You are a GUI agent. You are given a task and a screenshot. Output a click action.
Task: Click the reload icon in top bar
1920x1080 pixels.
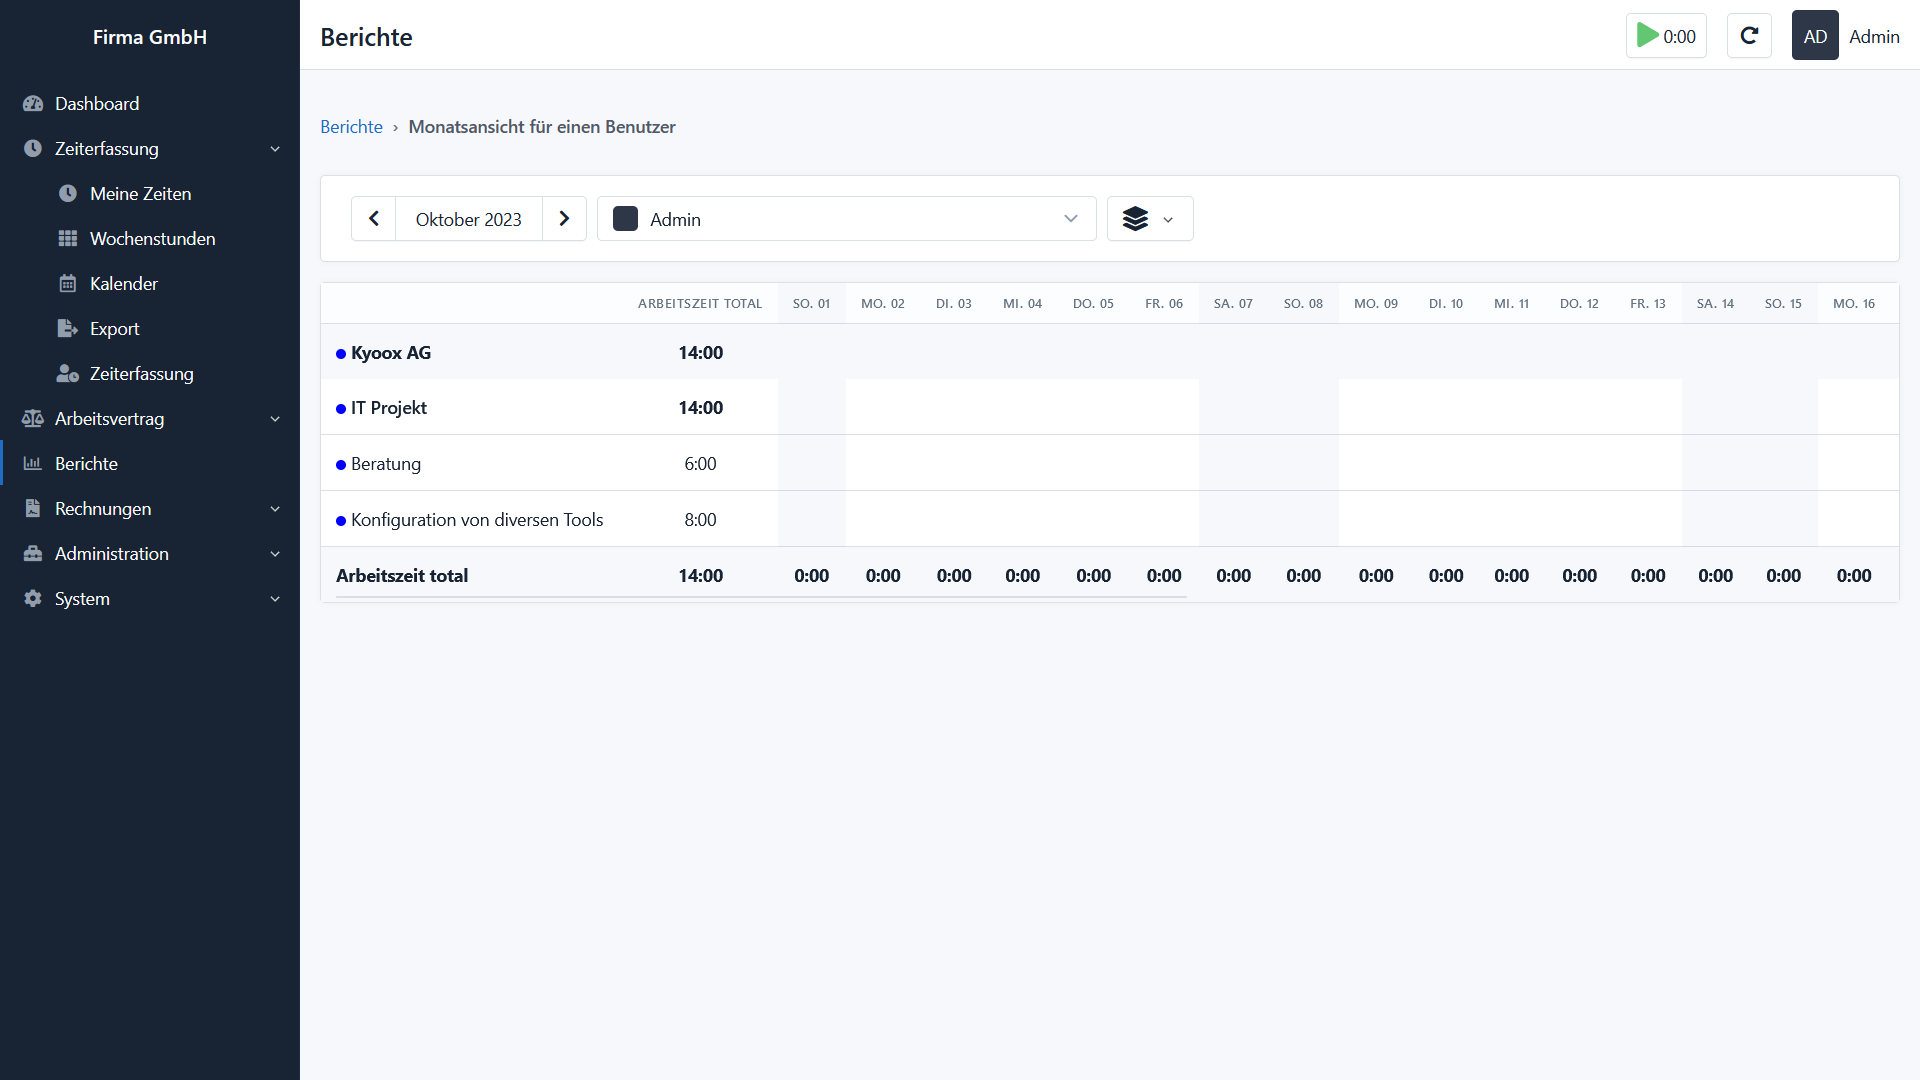point(1749,36)
